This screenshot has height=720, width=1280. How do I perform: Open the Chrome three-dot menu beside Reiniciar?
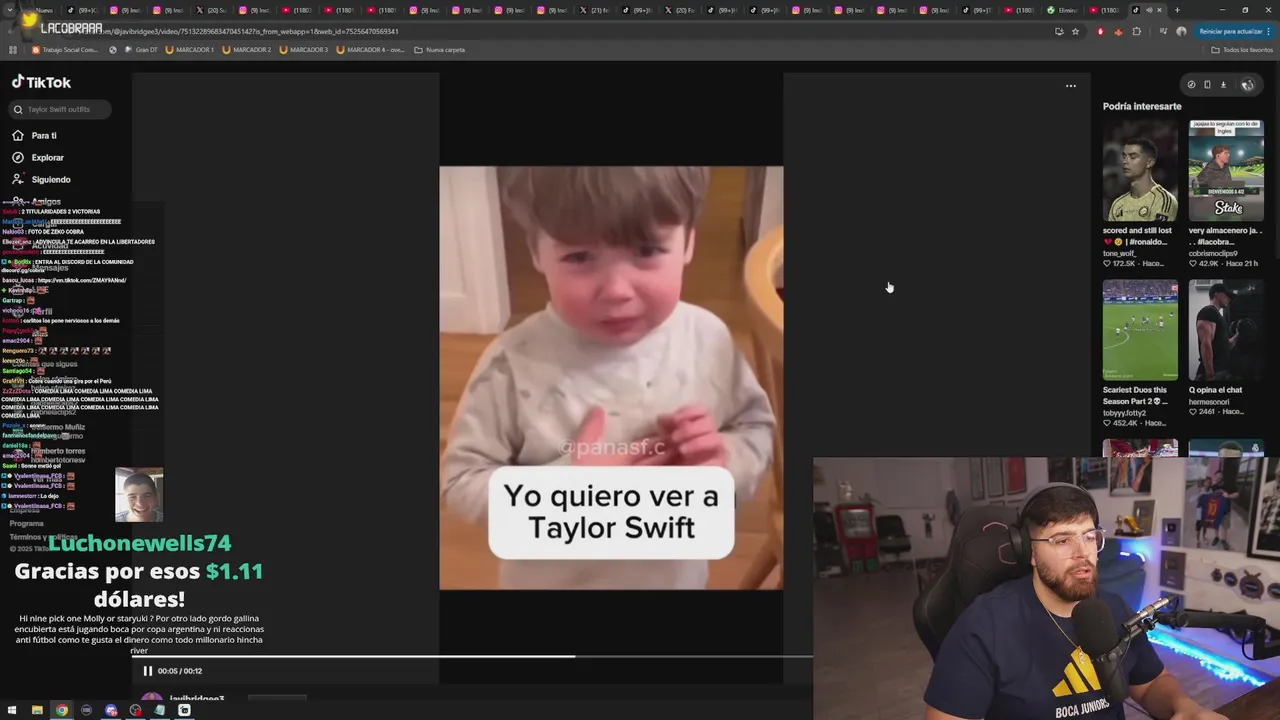click(1268, 31)
